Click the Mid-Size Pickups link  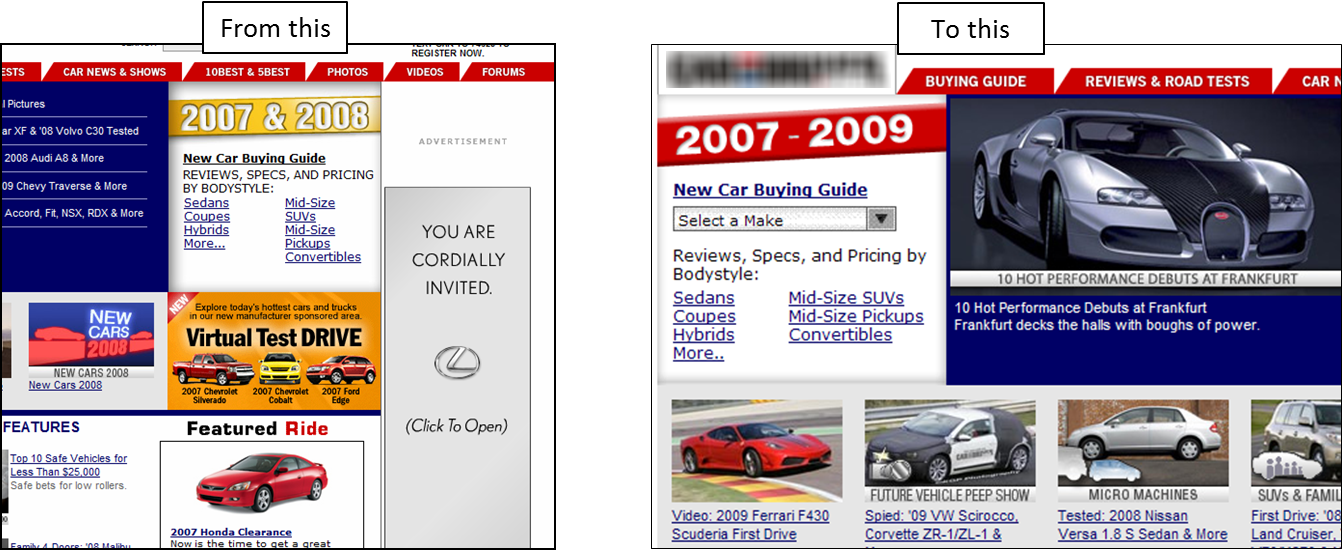[x=855, y=317]
